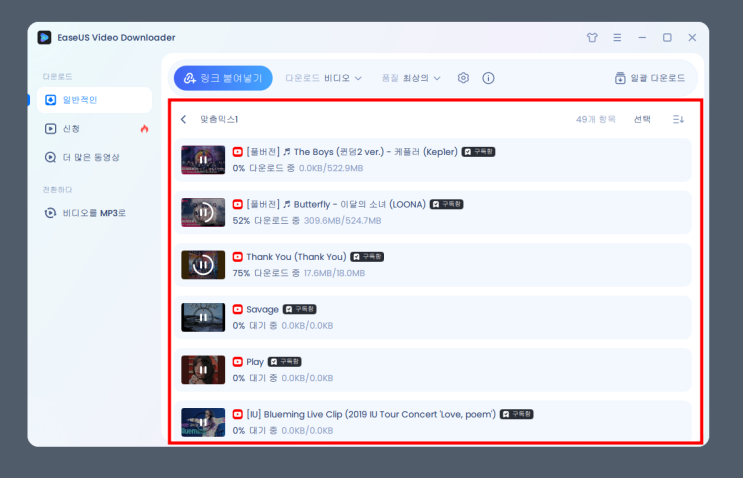Click the 맞춤믹스1 playlist name

click(x=219, y=119)
